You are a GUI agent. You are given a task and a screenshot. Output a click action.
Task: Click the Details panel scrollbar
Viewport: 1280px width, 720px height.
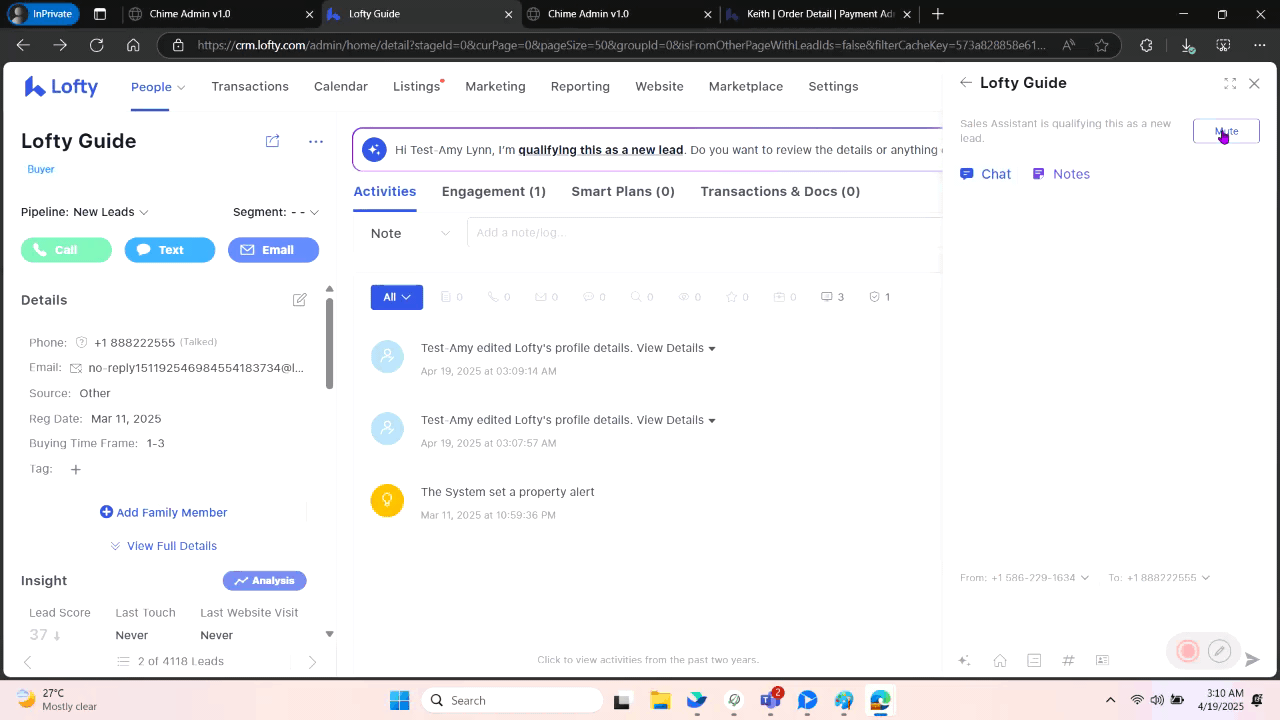coord(330,342)
